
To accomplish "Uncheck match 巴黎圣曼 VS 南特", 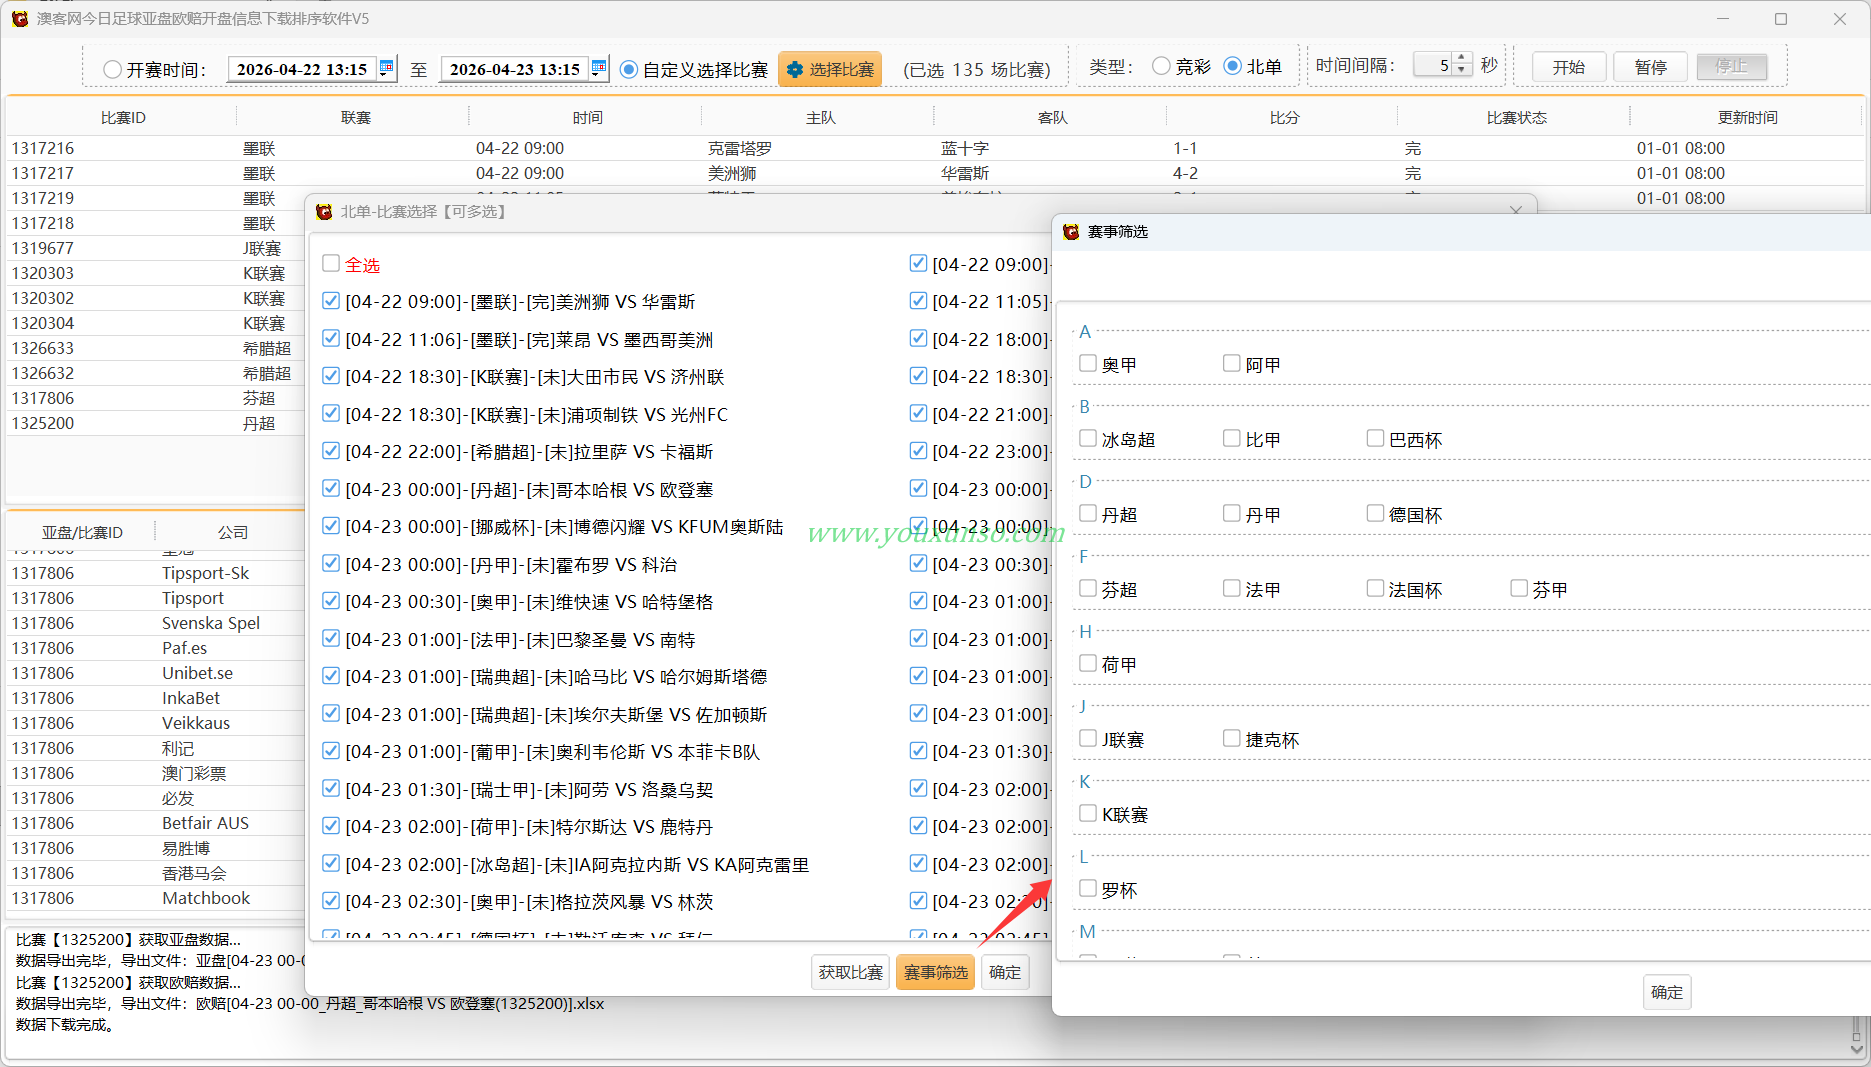I will (x=331, y=638).
